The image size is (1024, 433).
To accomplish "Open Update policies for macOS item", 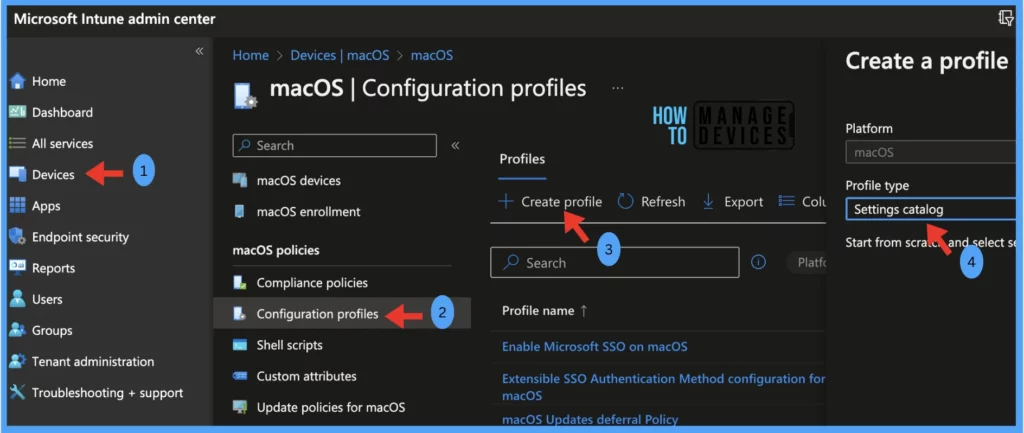I will point(330,408).
